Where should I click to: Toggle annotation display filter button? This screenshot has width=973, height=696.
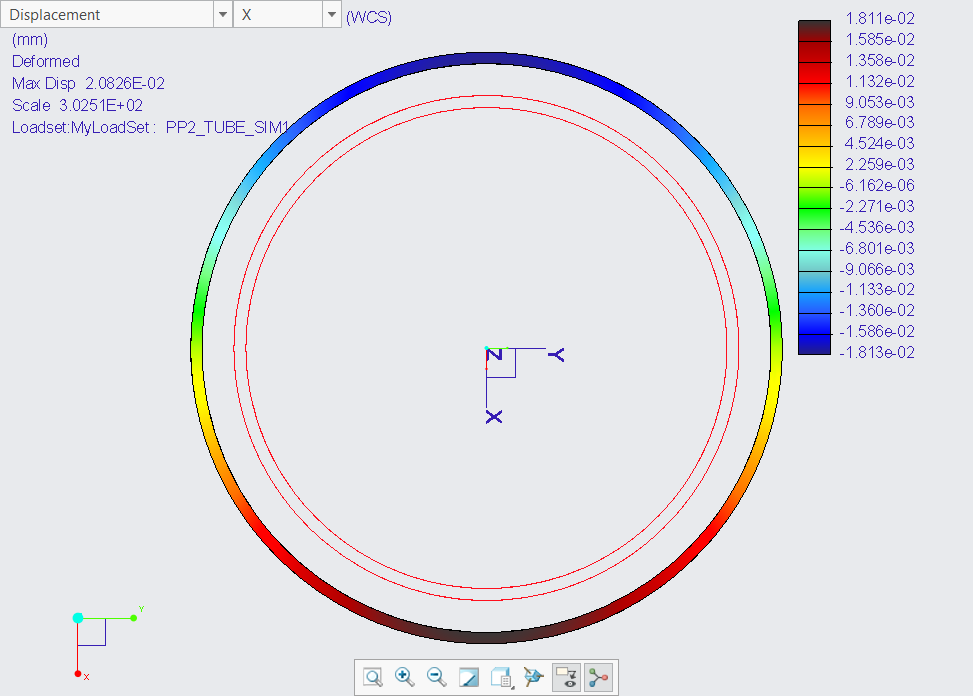pyautogui.click(x=567, y=677)
